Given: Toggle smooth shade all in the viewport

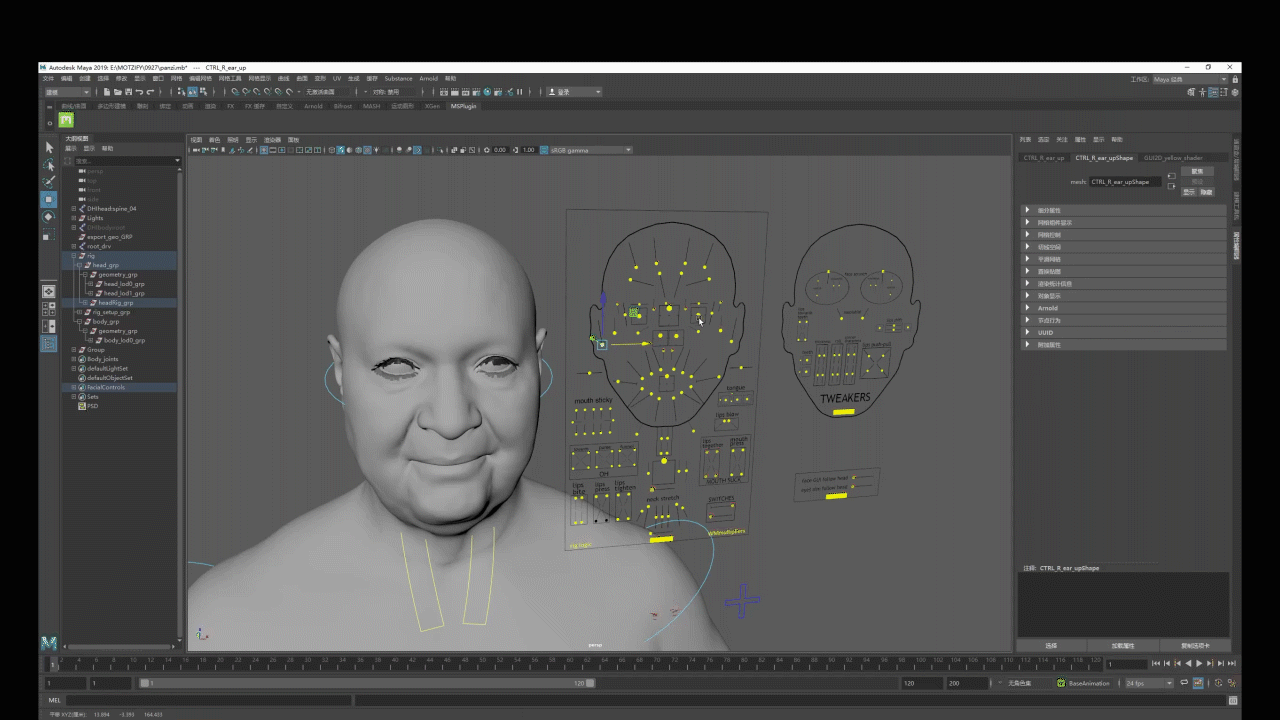Looking at the screenshot, I should (341, 150).
